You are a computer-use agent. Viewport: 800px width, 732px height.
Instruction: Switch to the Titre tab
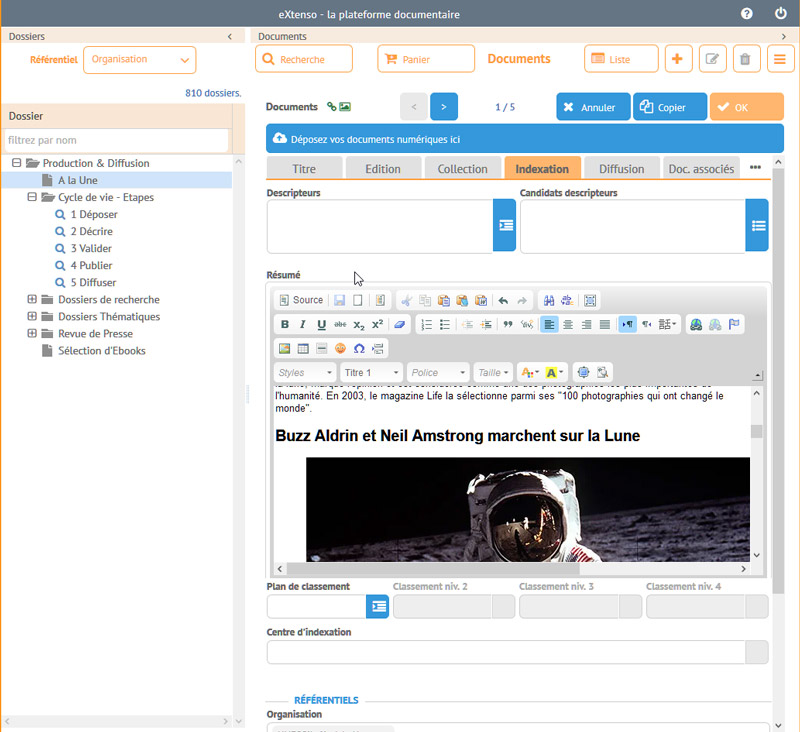click(x=304, y=169)
